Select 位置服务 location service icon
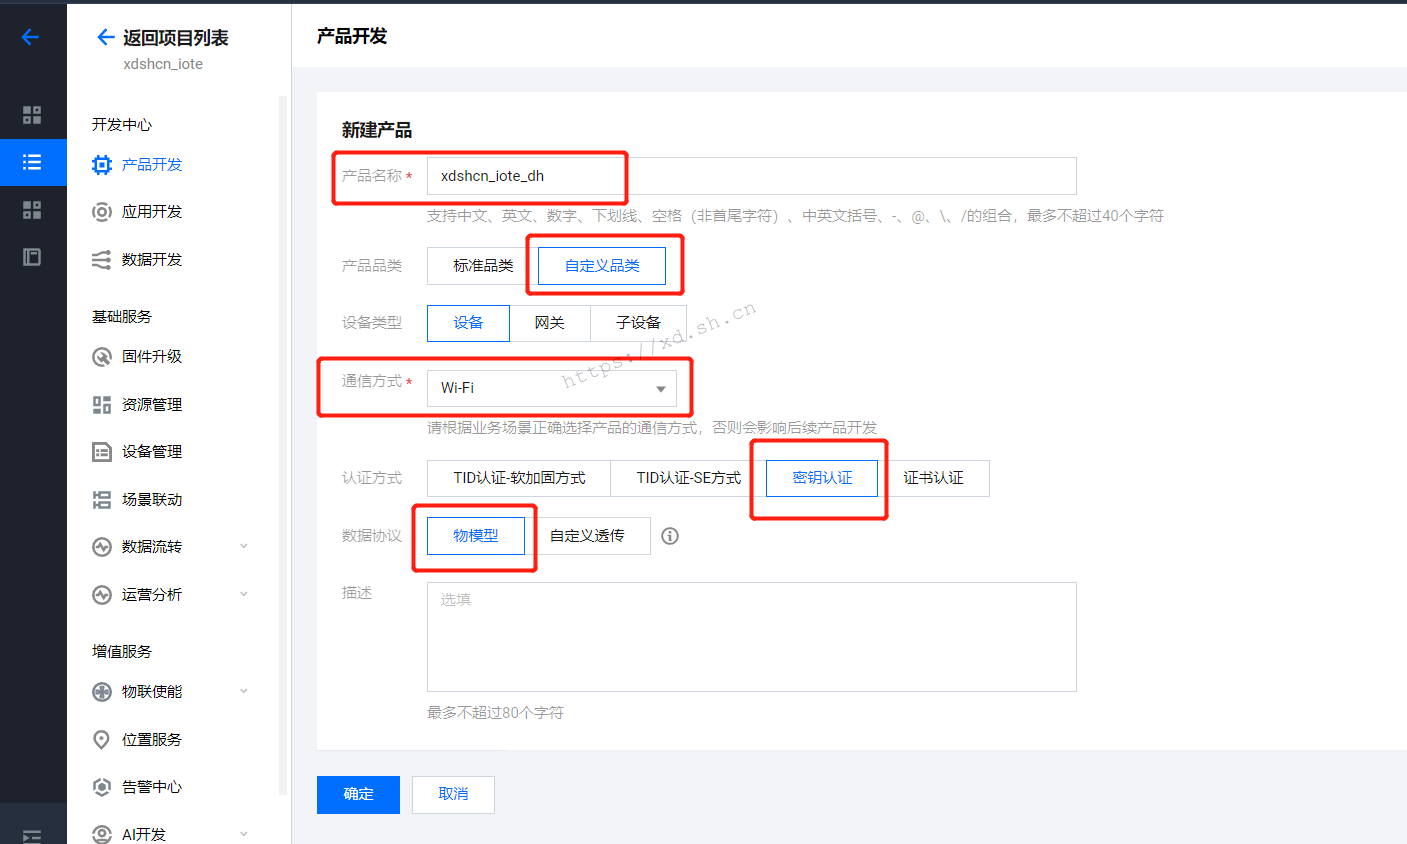 click(100, 739)
